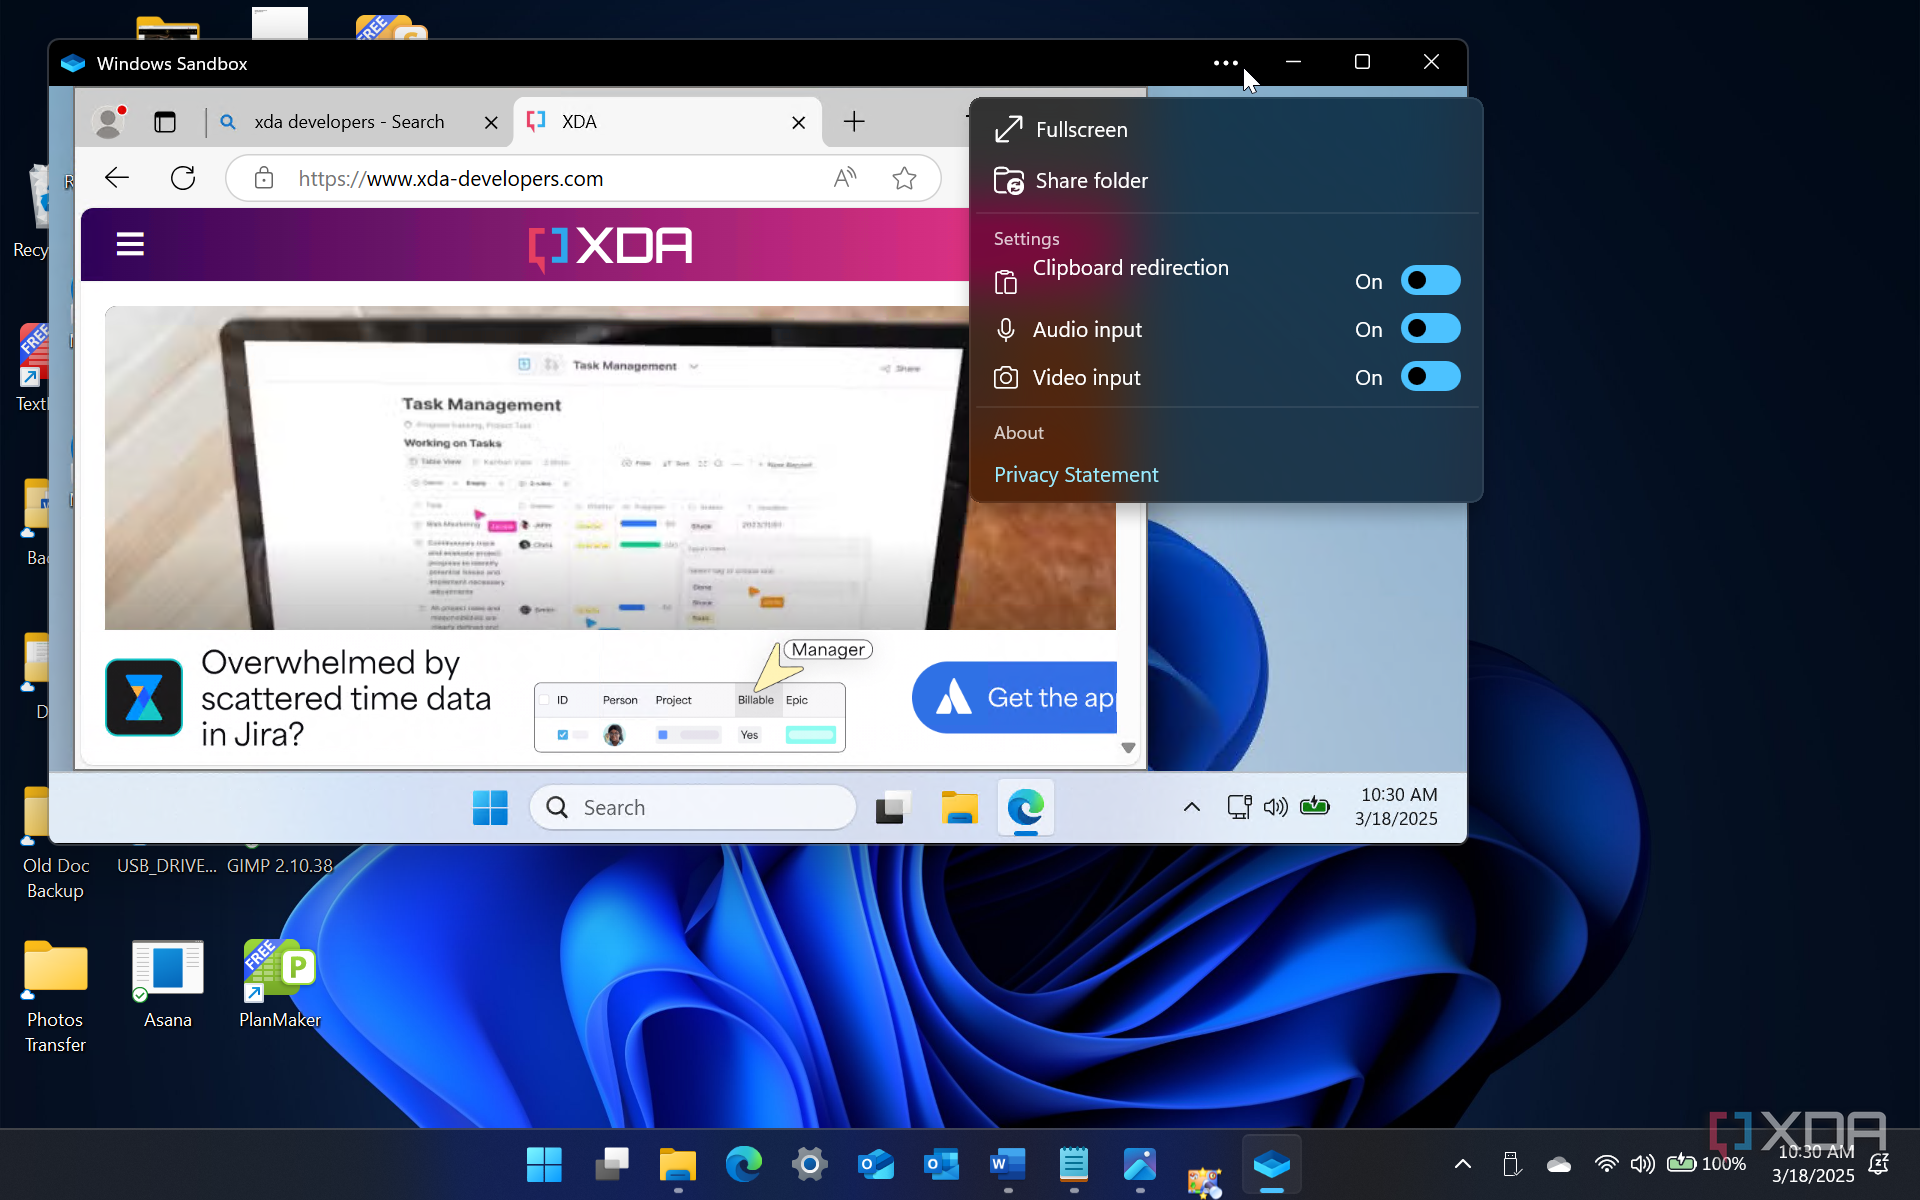Toggle Clipboard redirection switch

pos(1430,281)
